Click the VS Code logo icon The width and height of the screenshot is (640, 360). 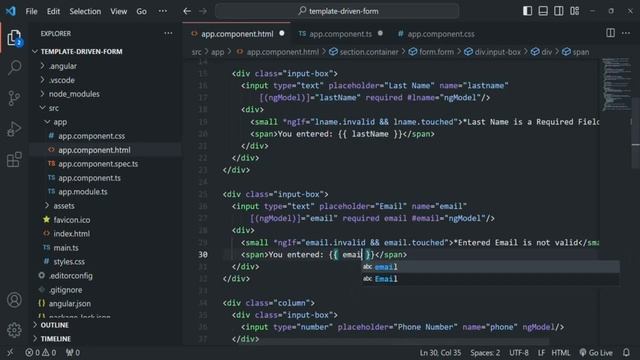[x=11, y=11]
